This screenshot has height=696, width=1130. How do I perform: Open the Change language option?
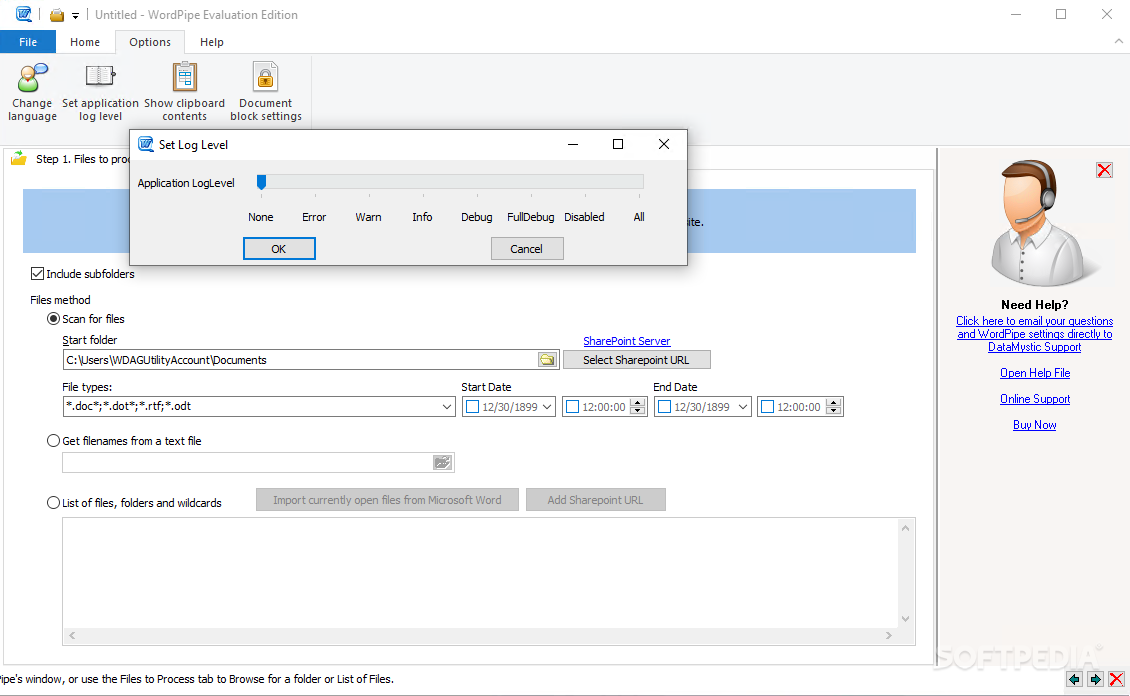32,92
